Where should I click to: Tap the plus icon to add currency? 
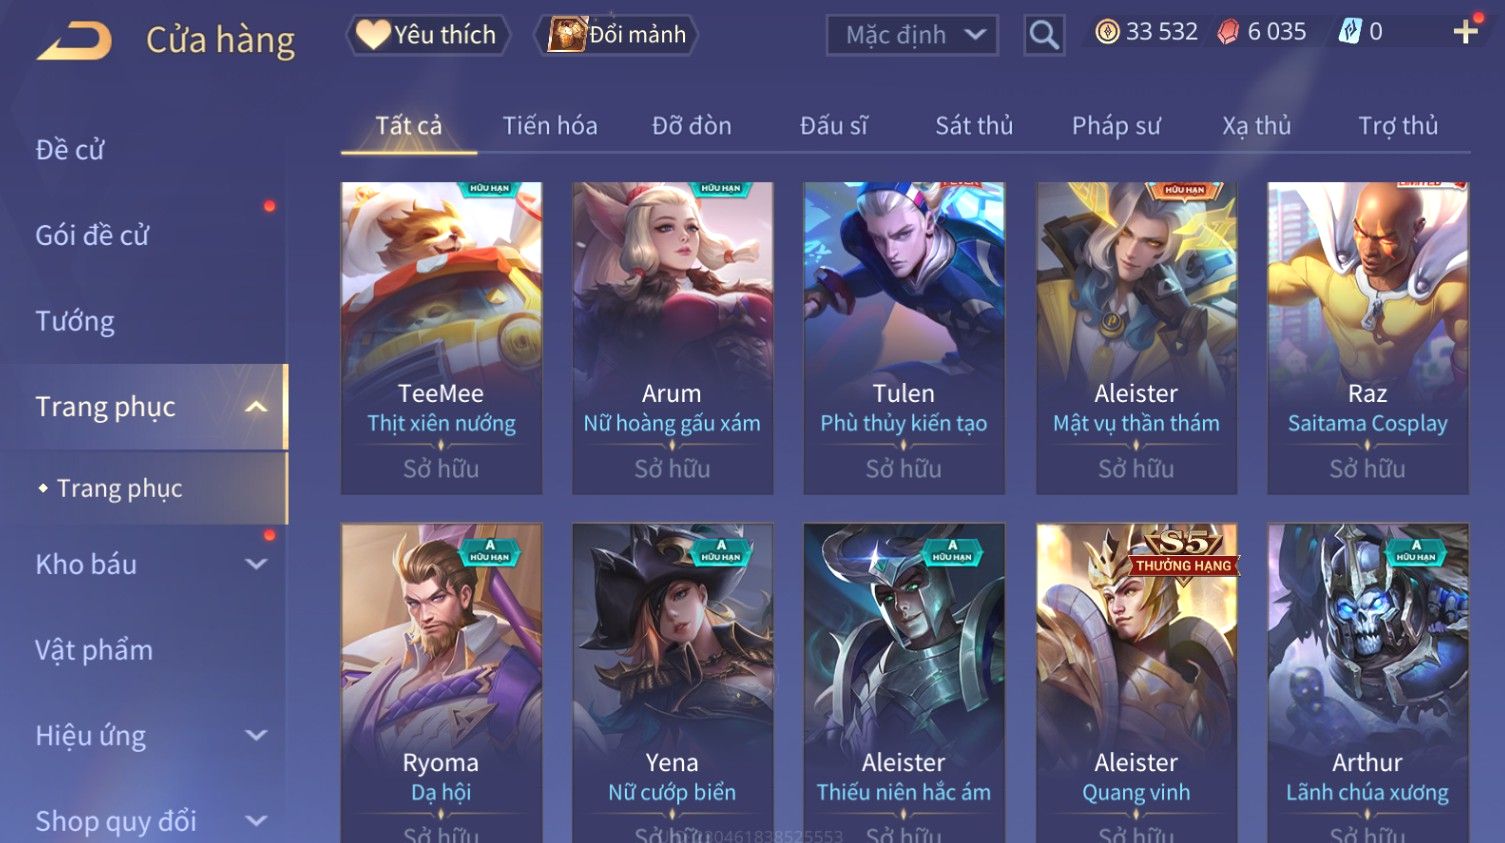1466,32
